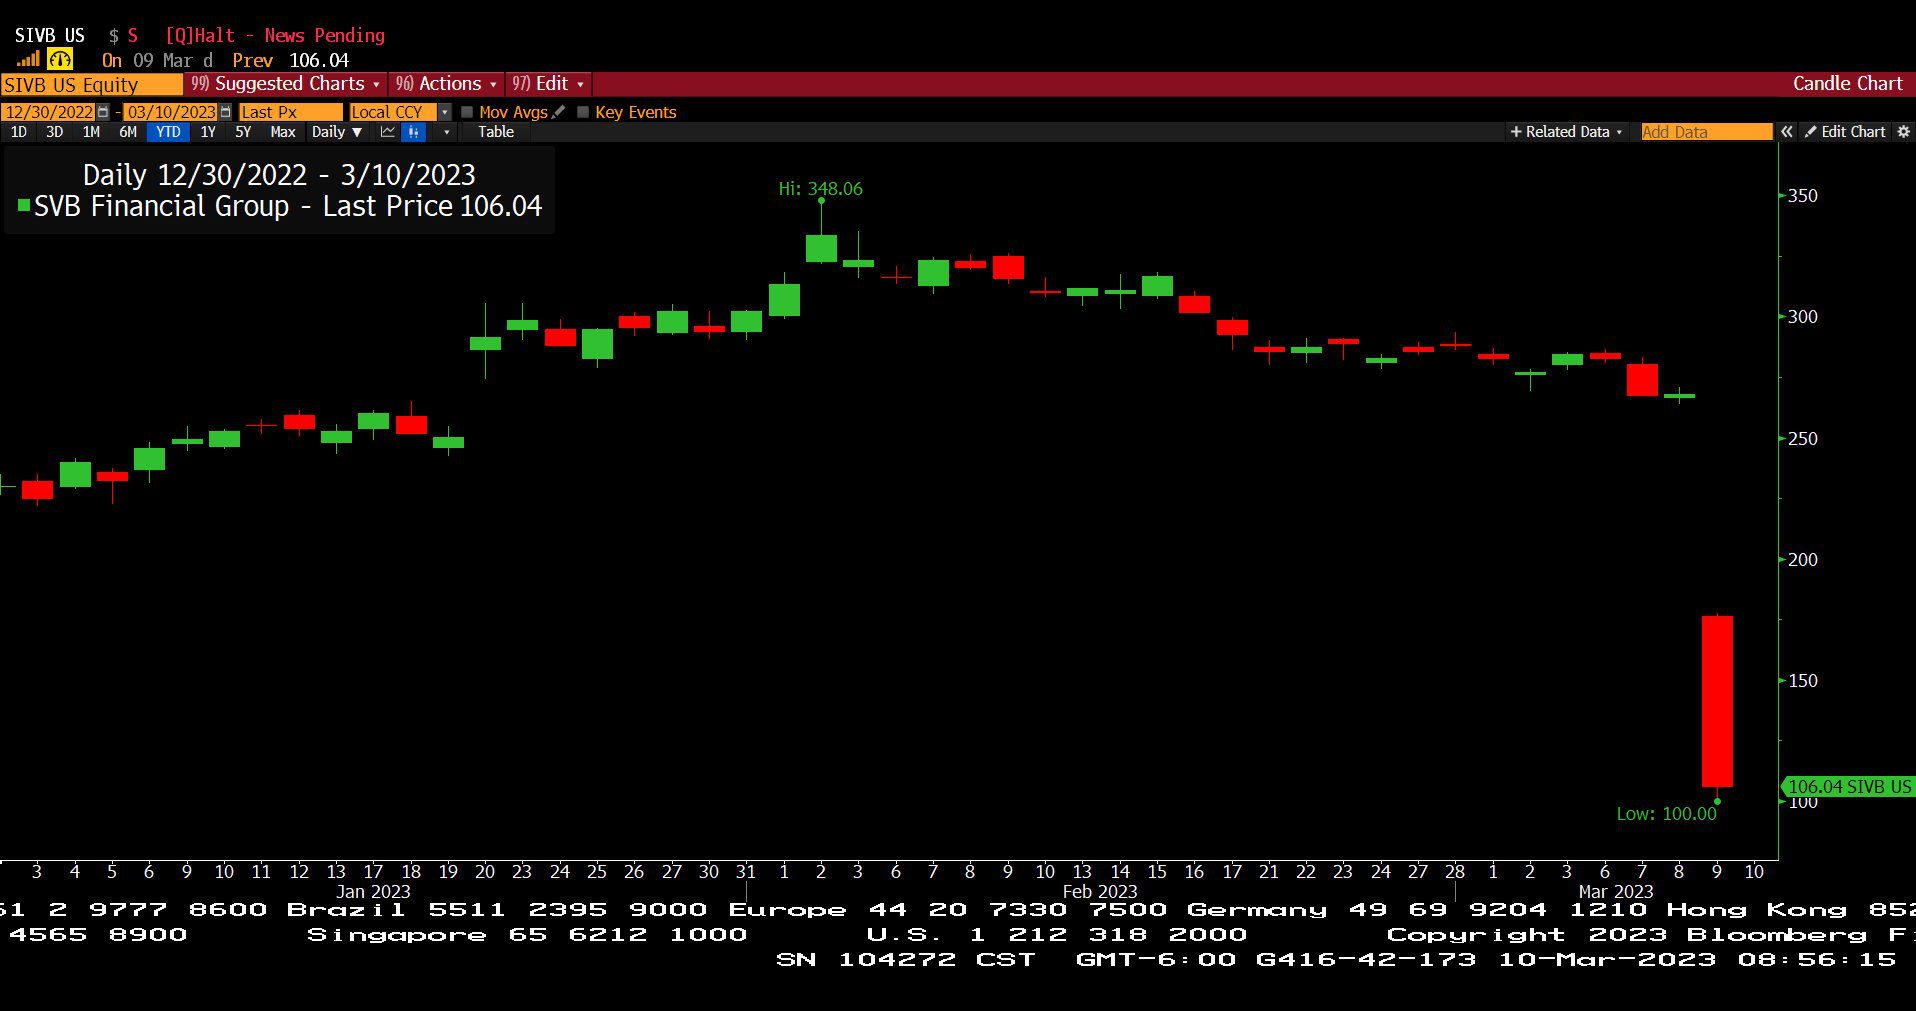
Task: Collapse panel with double-chevron icon
Action: pyautogui.click(x=1787, y=132)
